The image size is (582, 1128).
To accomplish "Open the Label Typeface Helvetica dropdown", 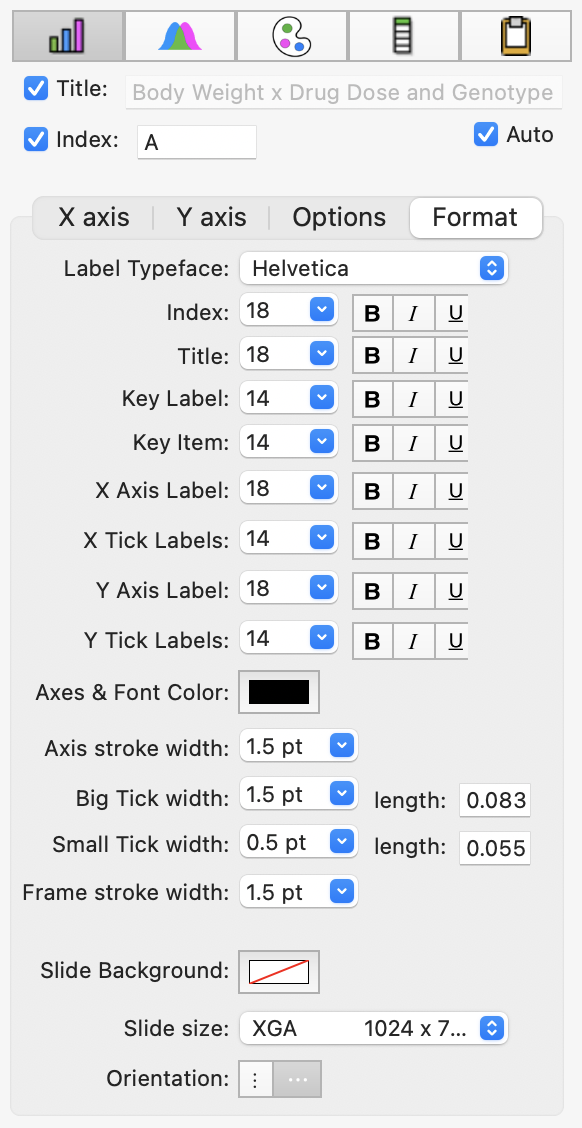I will [x=373, y=268].
